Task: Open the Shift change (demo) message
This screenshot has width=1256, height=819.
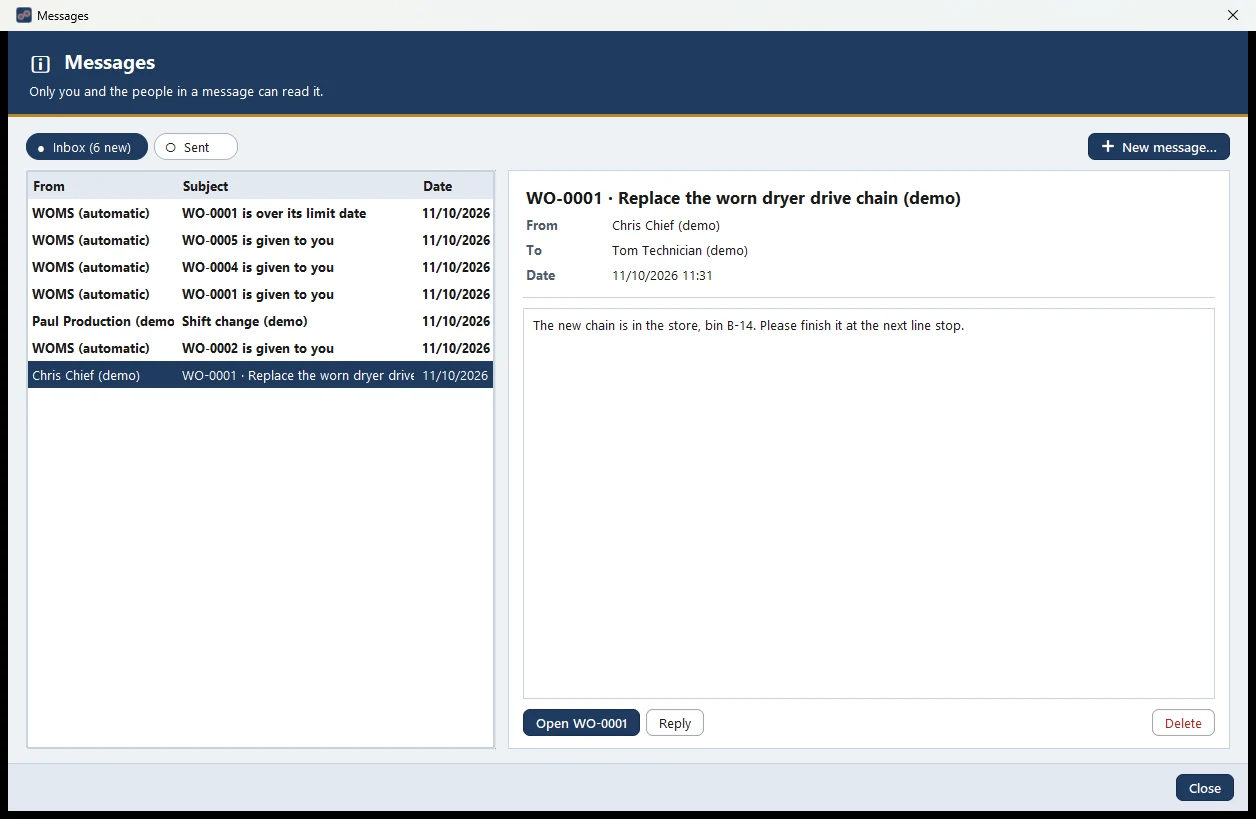Action: coord(260,321)
